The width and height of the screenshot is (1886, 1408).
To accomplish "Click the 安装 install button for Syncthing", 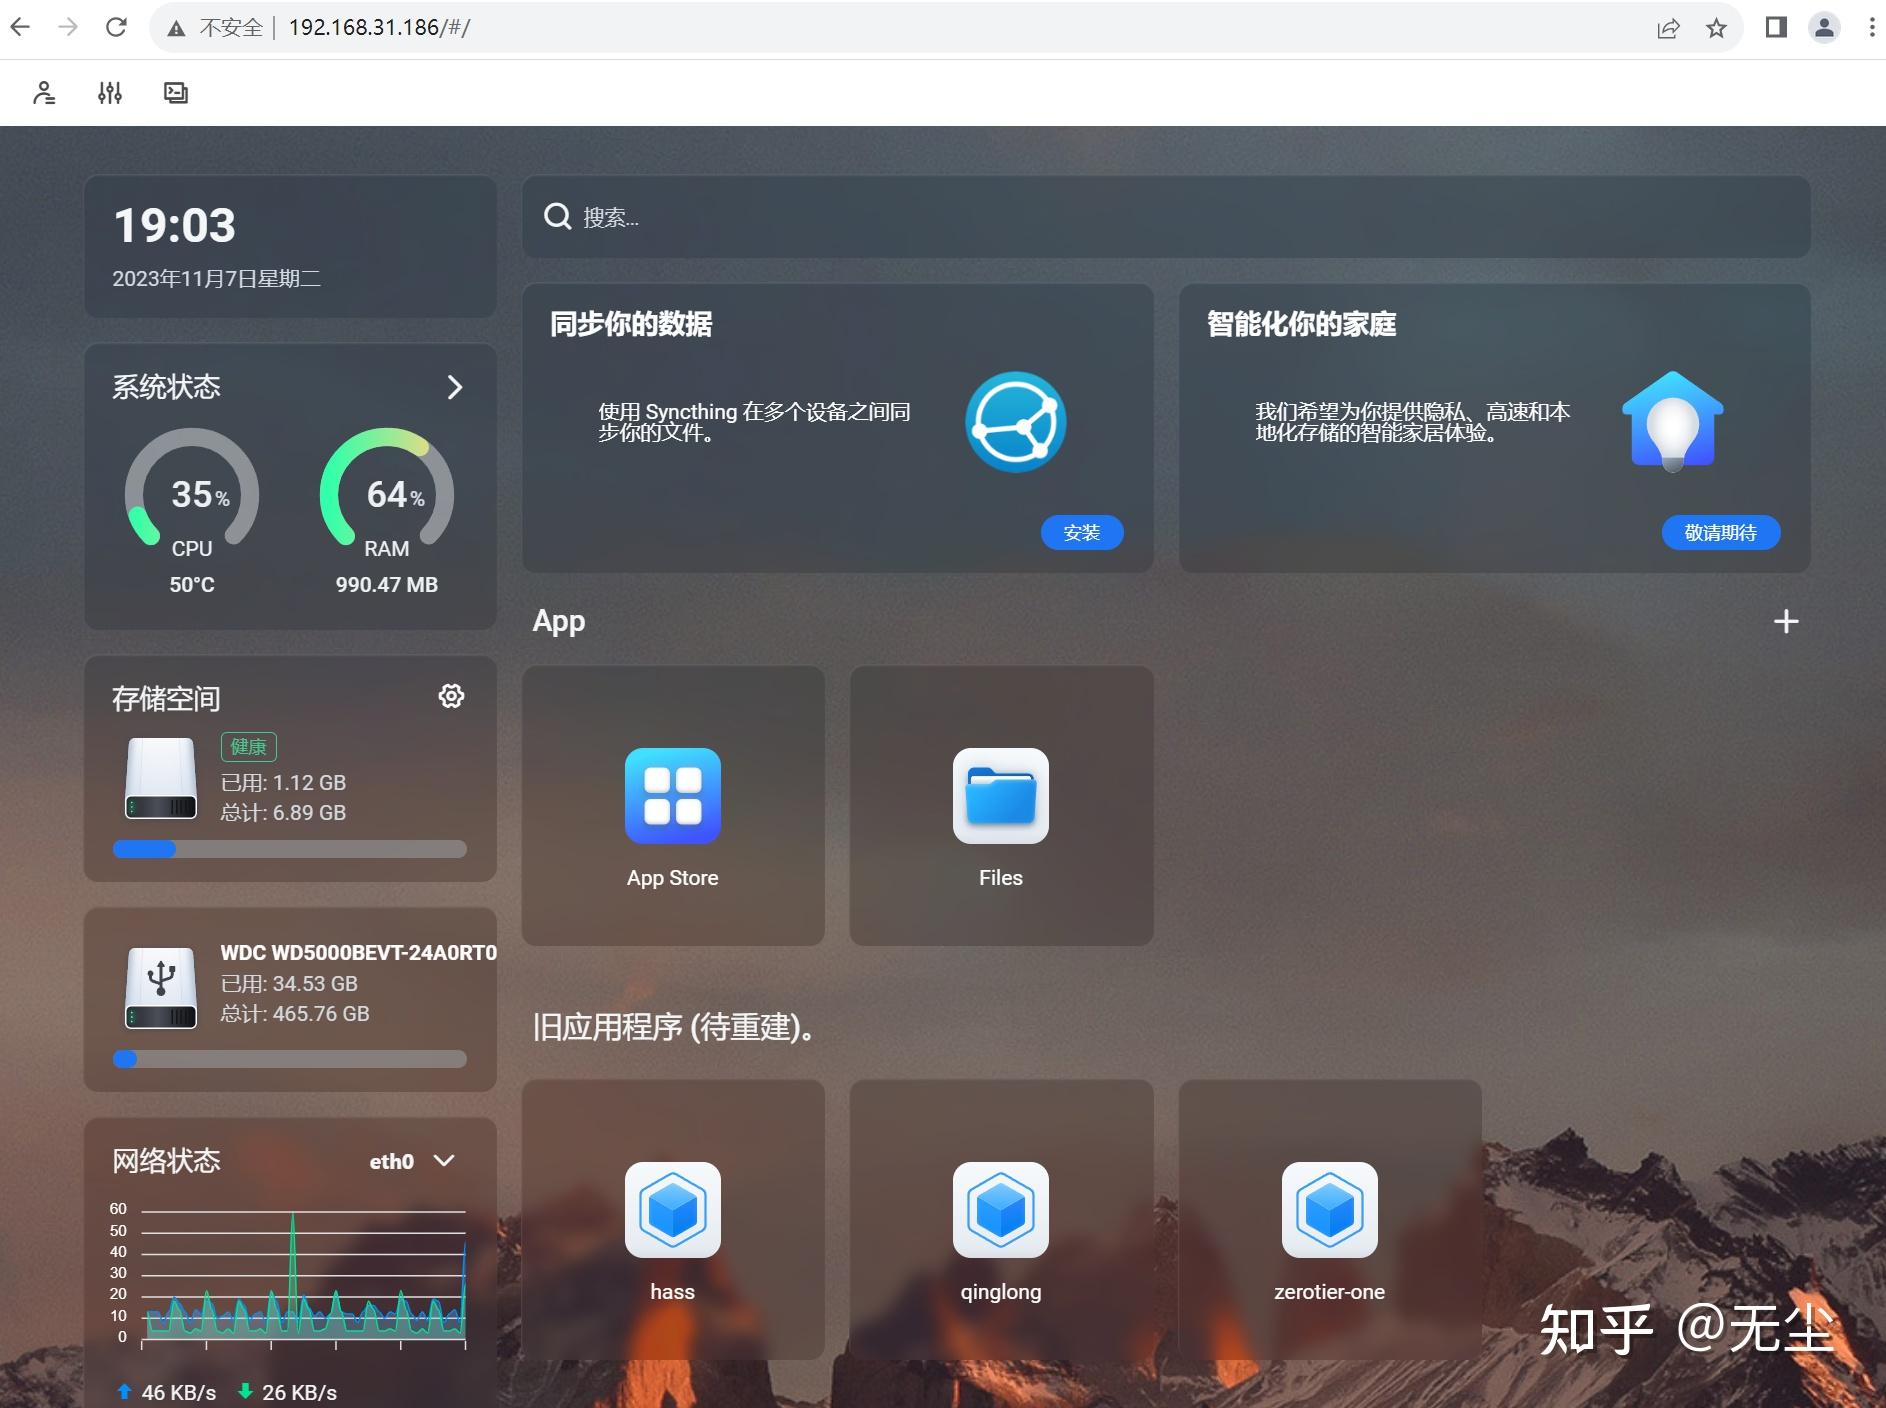I will point(1082,532).
